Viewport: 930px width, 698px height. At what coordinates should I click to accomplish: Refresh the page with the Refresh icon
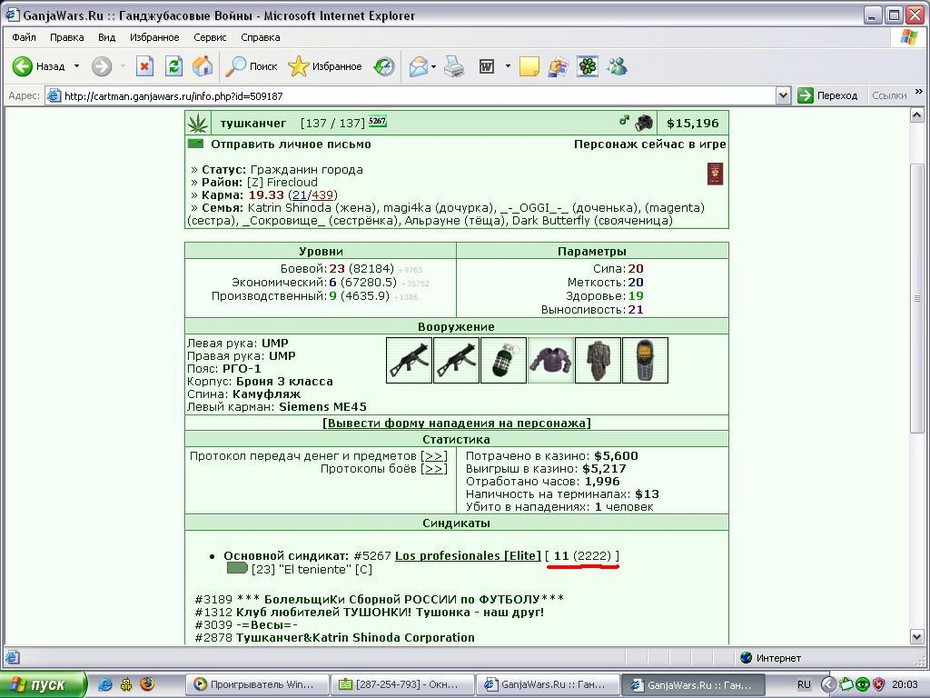(x=174, y=66)
